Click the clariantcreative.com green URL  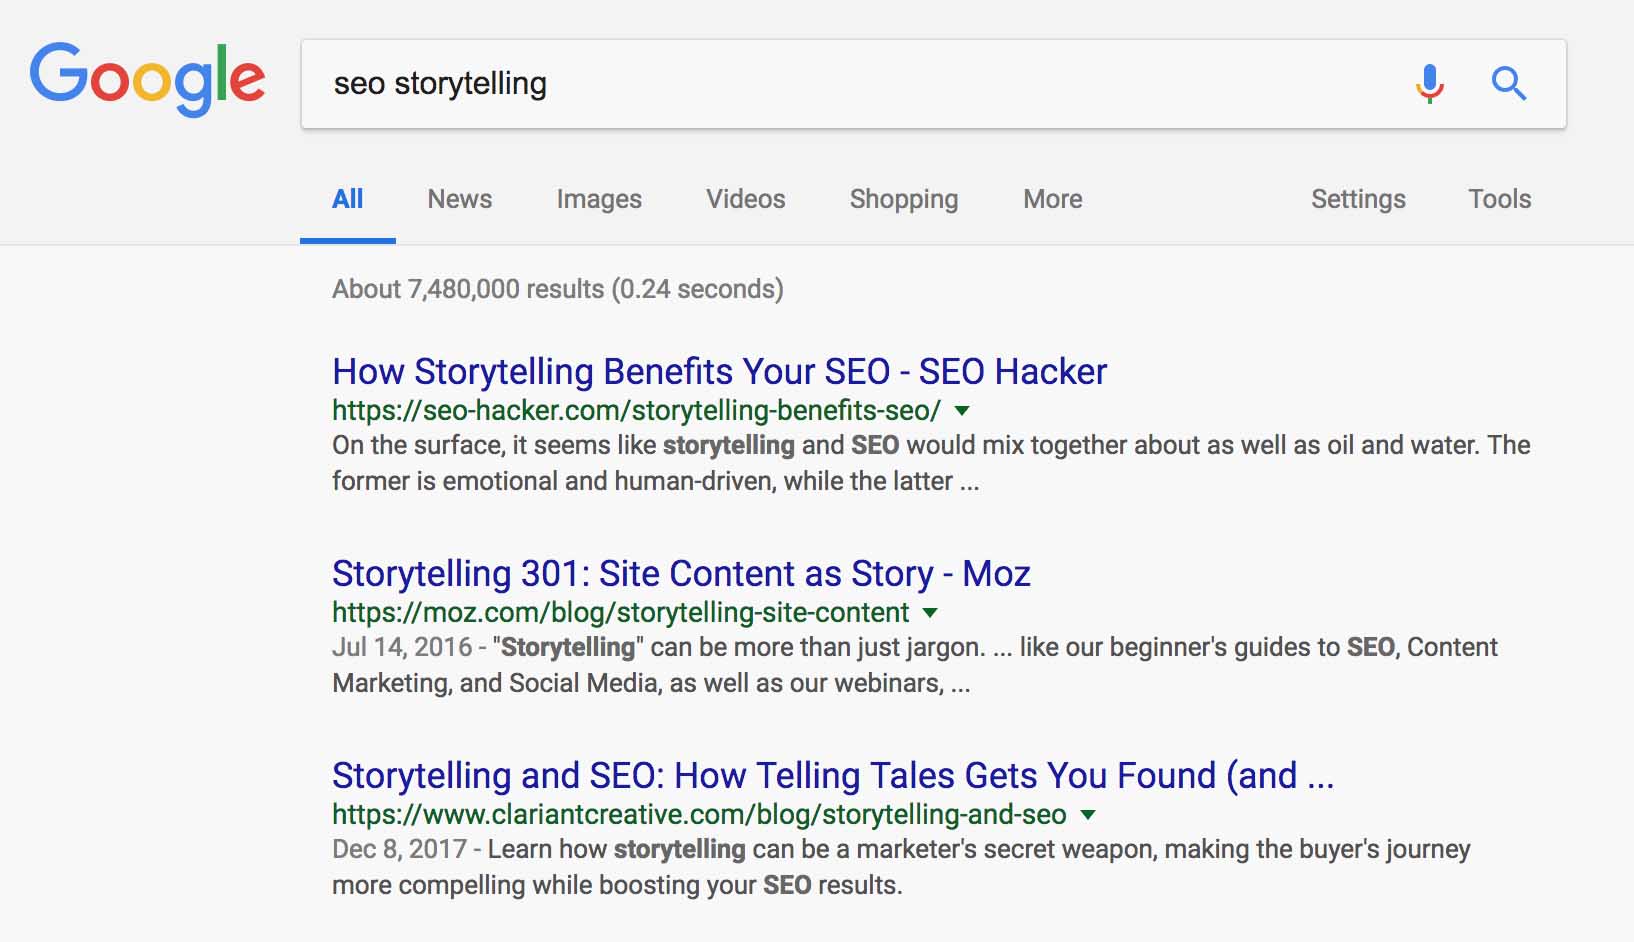coord(699,814)
